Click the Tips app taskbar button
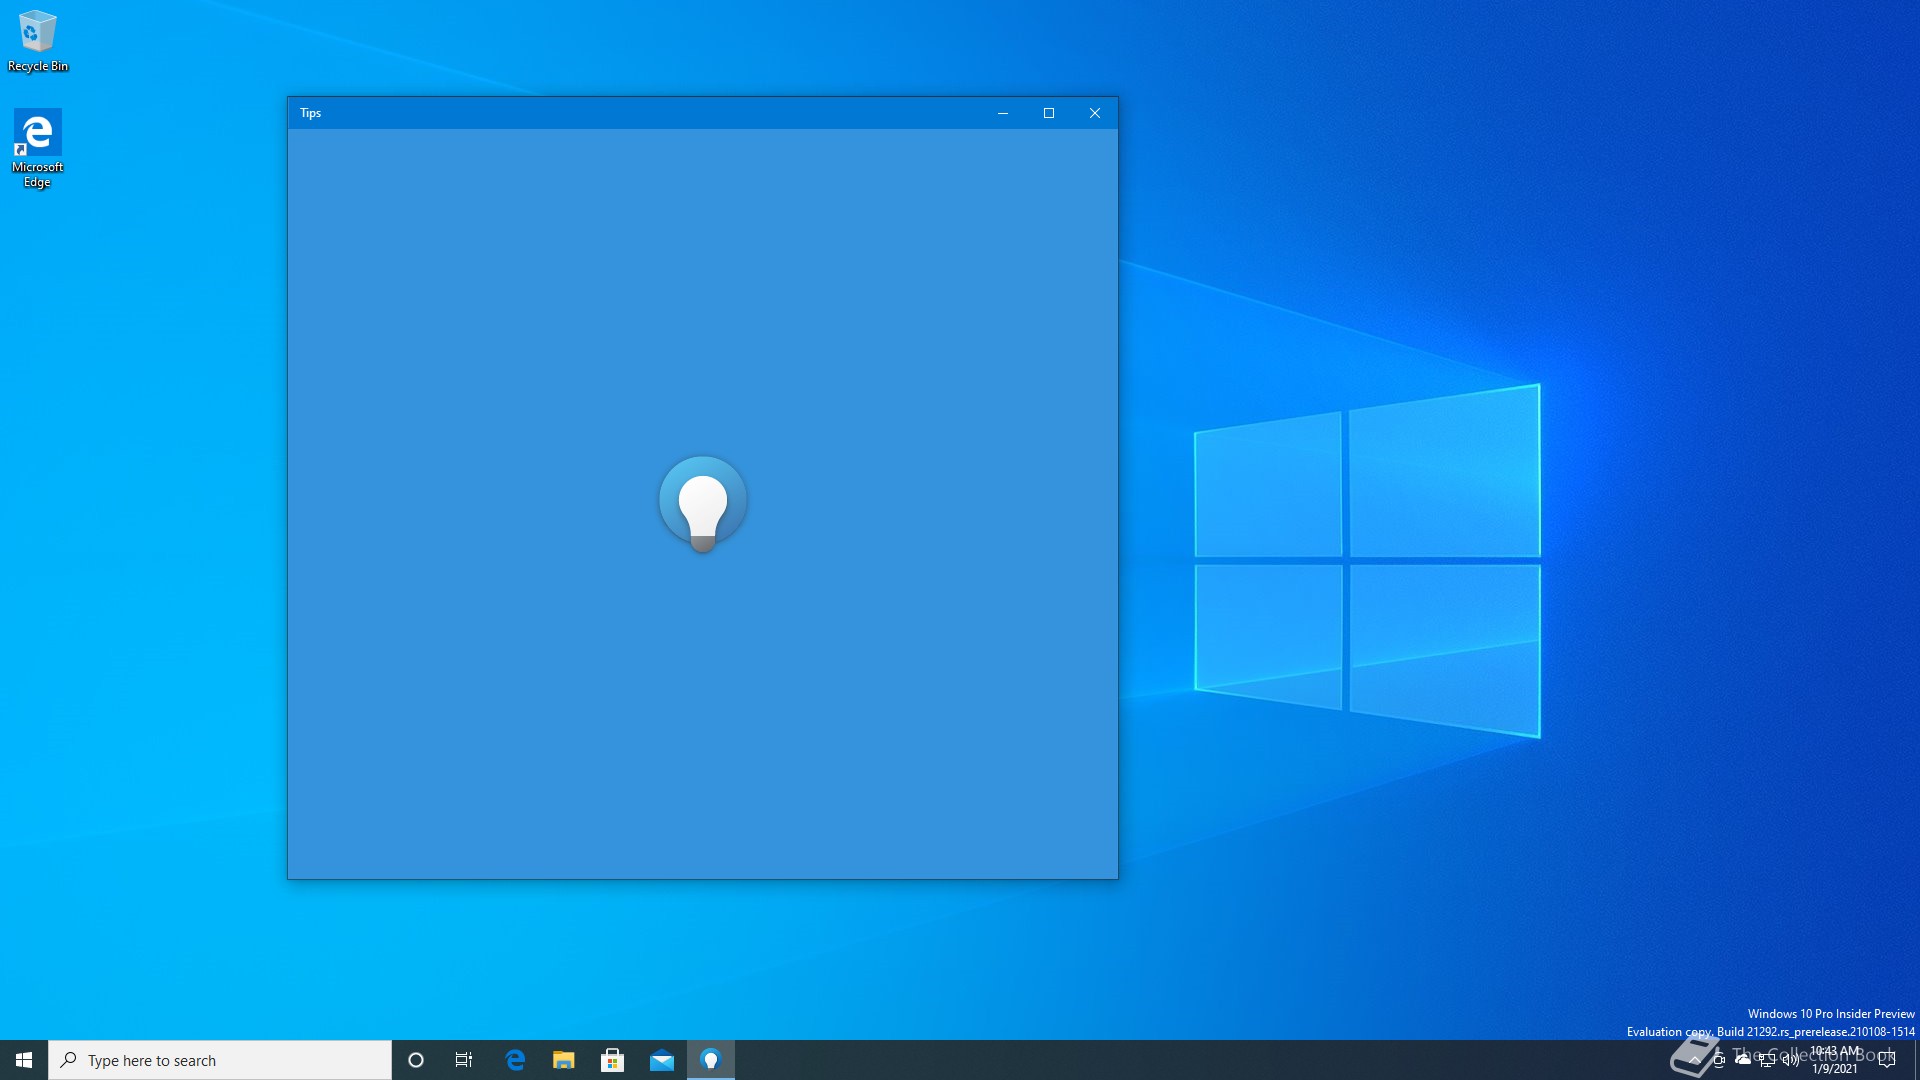The width and height of the screenshot is (1920, 1080). pos(711,1060)
